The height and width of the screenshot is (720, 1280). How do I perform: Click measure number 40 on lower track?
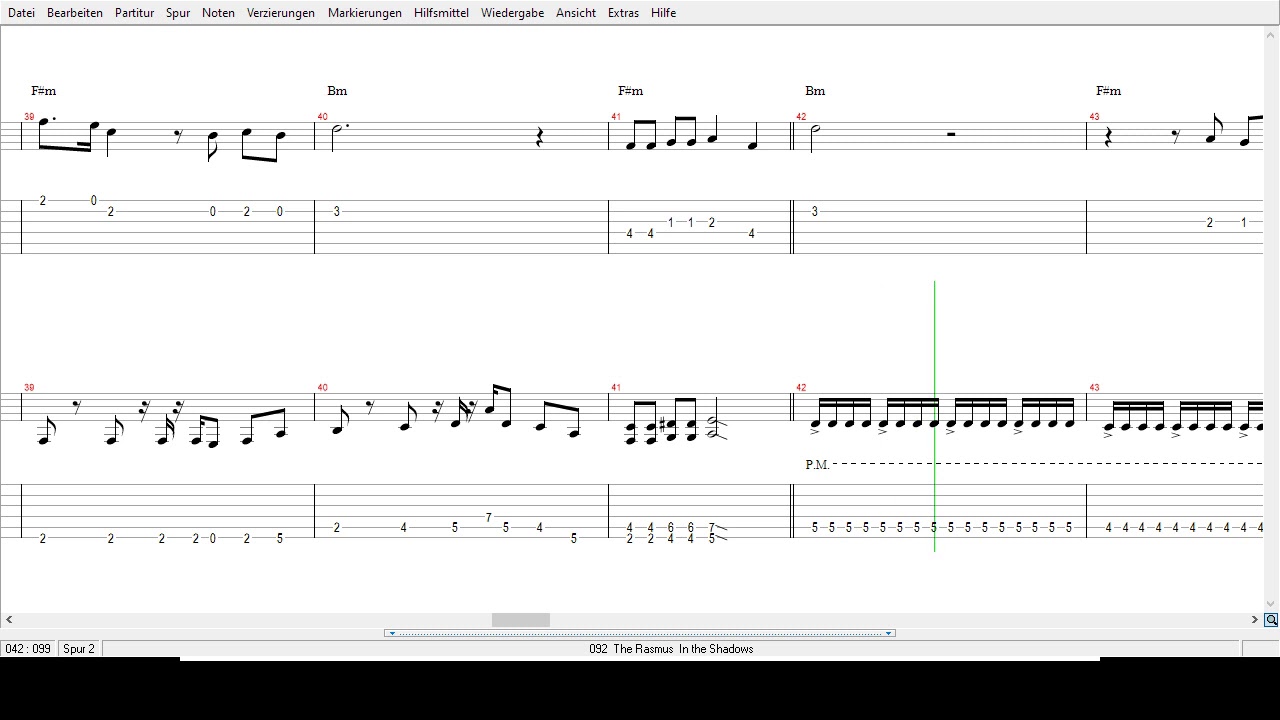[322, 388]
